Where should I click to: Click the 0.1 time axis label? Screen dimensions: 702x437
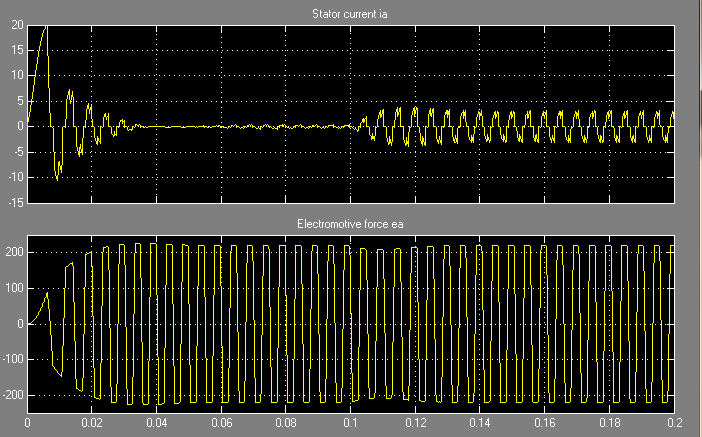coord(351,423)
